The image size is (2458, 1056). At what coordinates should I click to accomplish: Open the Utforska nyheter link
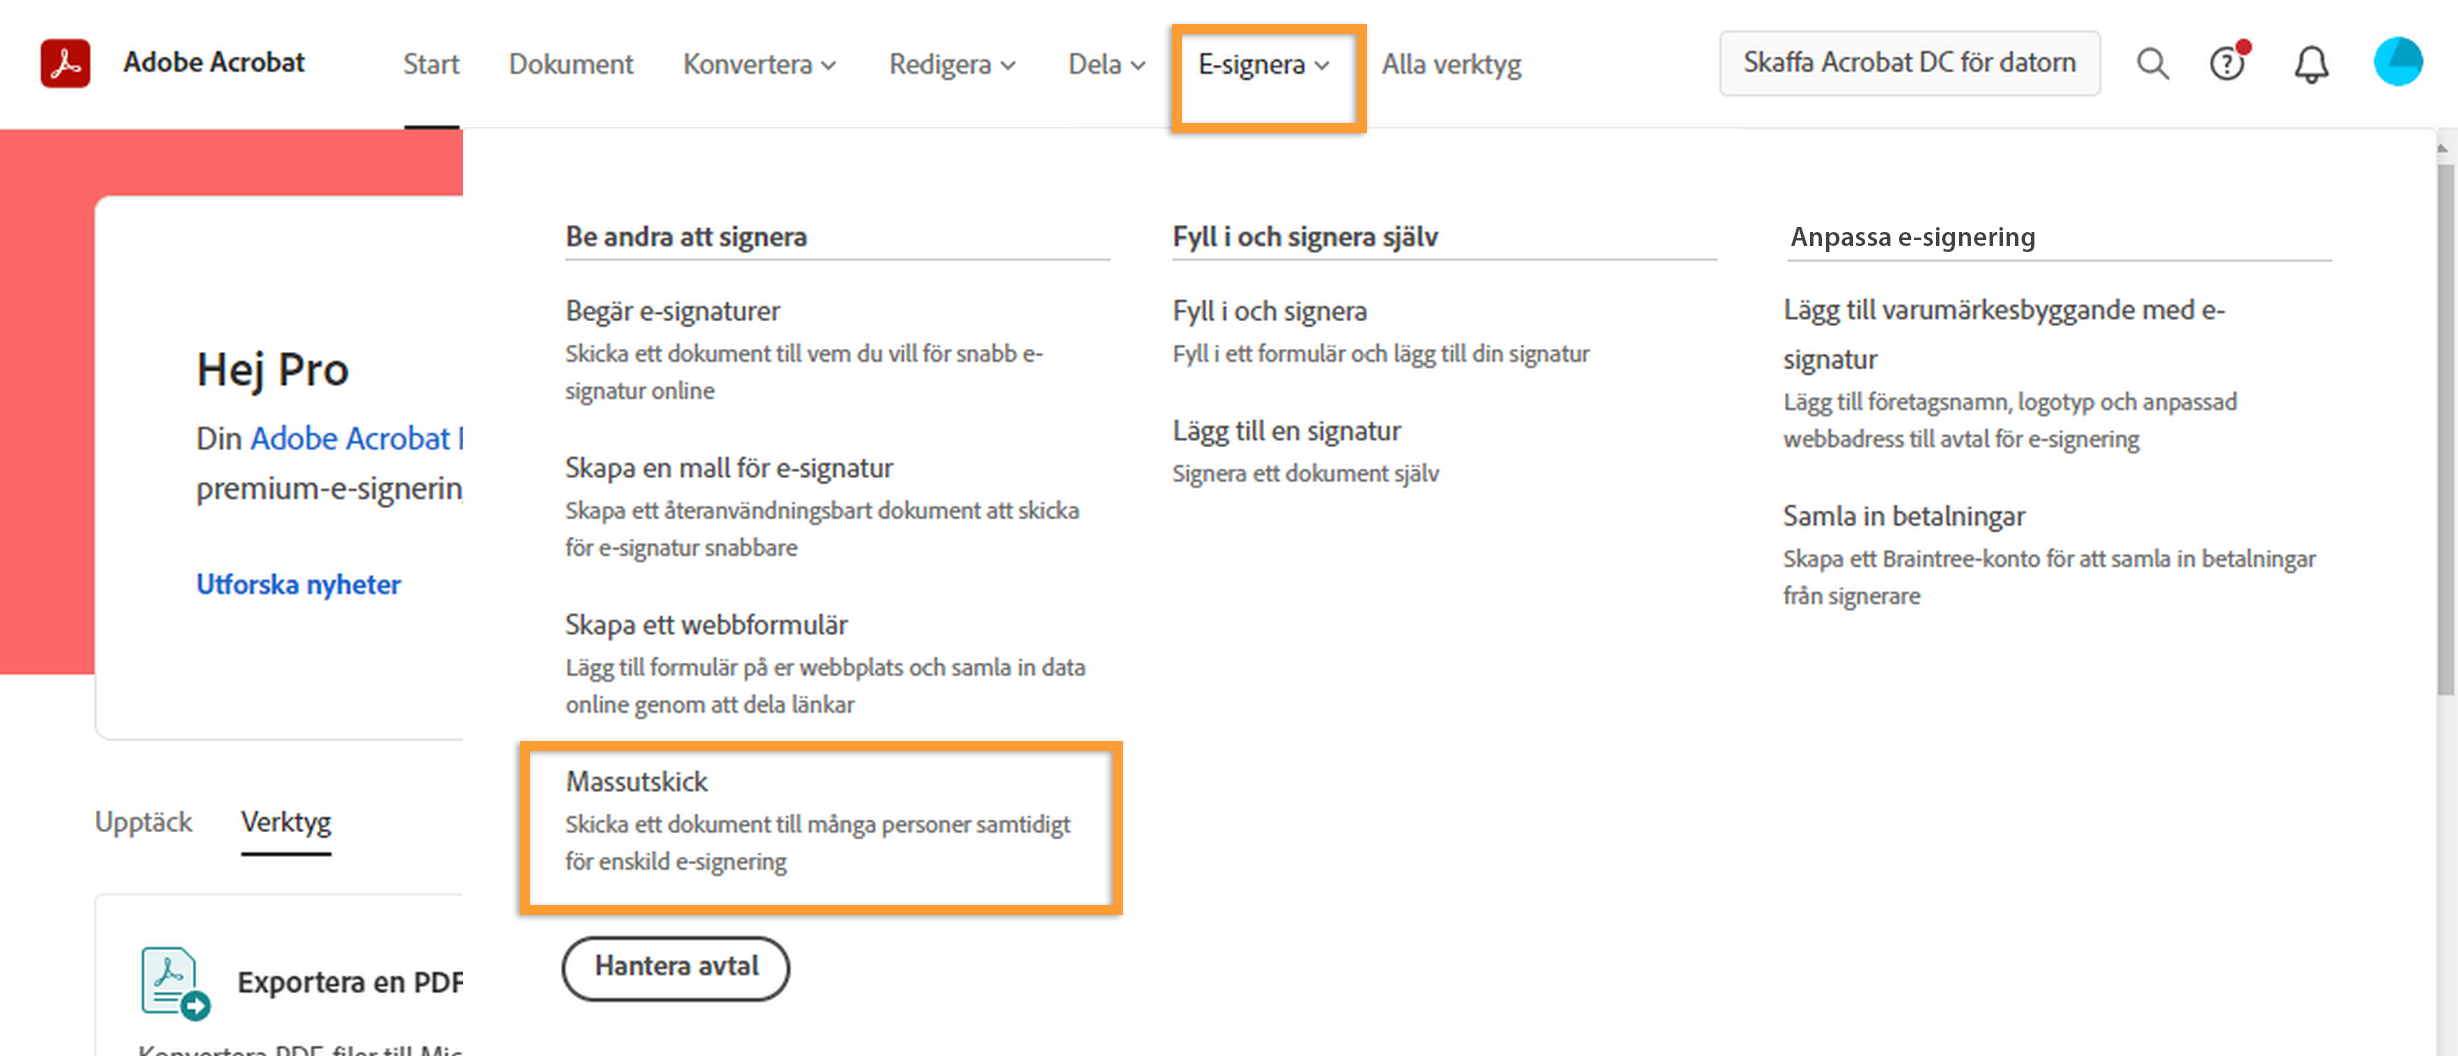click(x=298, y=584)
